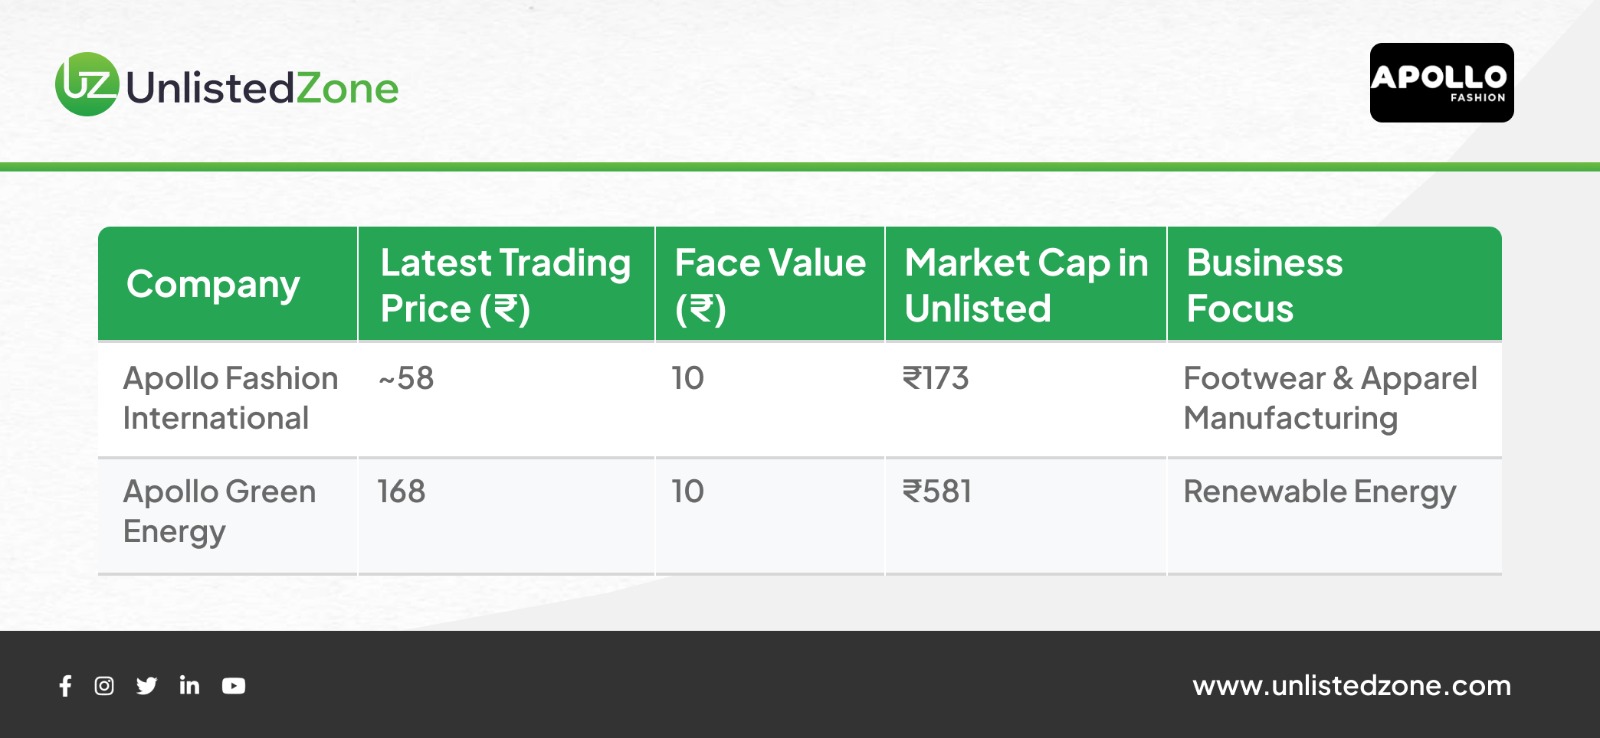Click the Face Value column header
The width and height of the screenshot is (1600, 738).
point(769,285)
